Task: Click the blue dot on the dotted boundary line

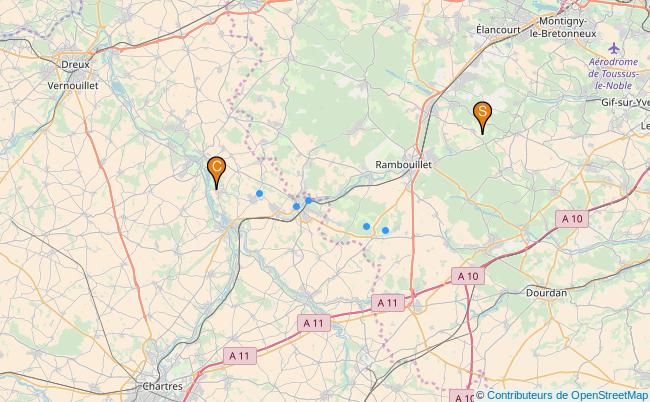Action: pos(308,200)
